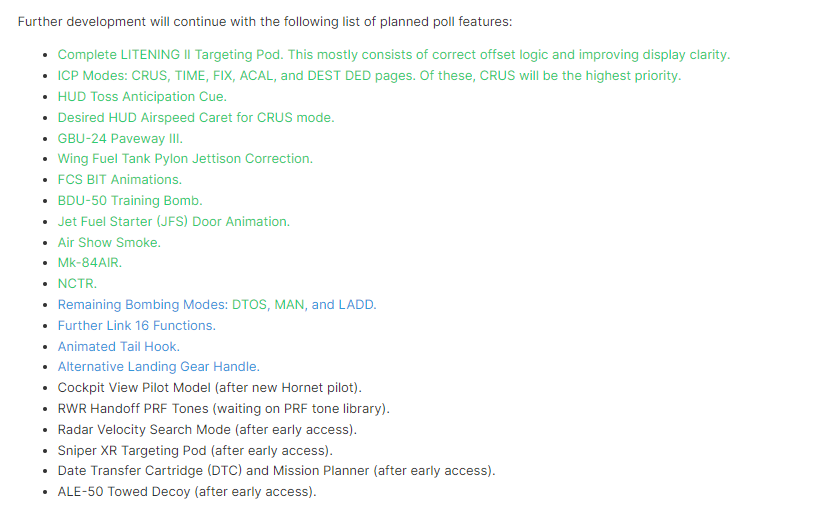Select the NCTR list item
Viewport: 836px width, 509px height.
[x=77, y=284]
